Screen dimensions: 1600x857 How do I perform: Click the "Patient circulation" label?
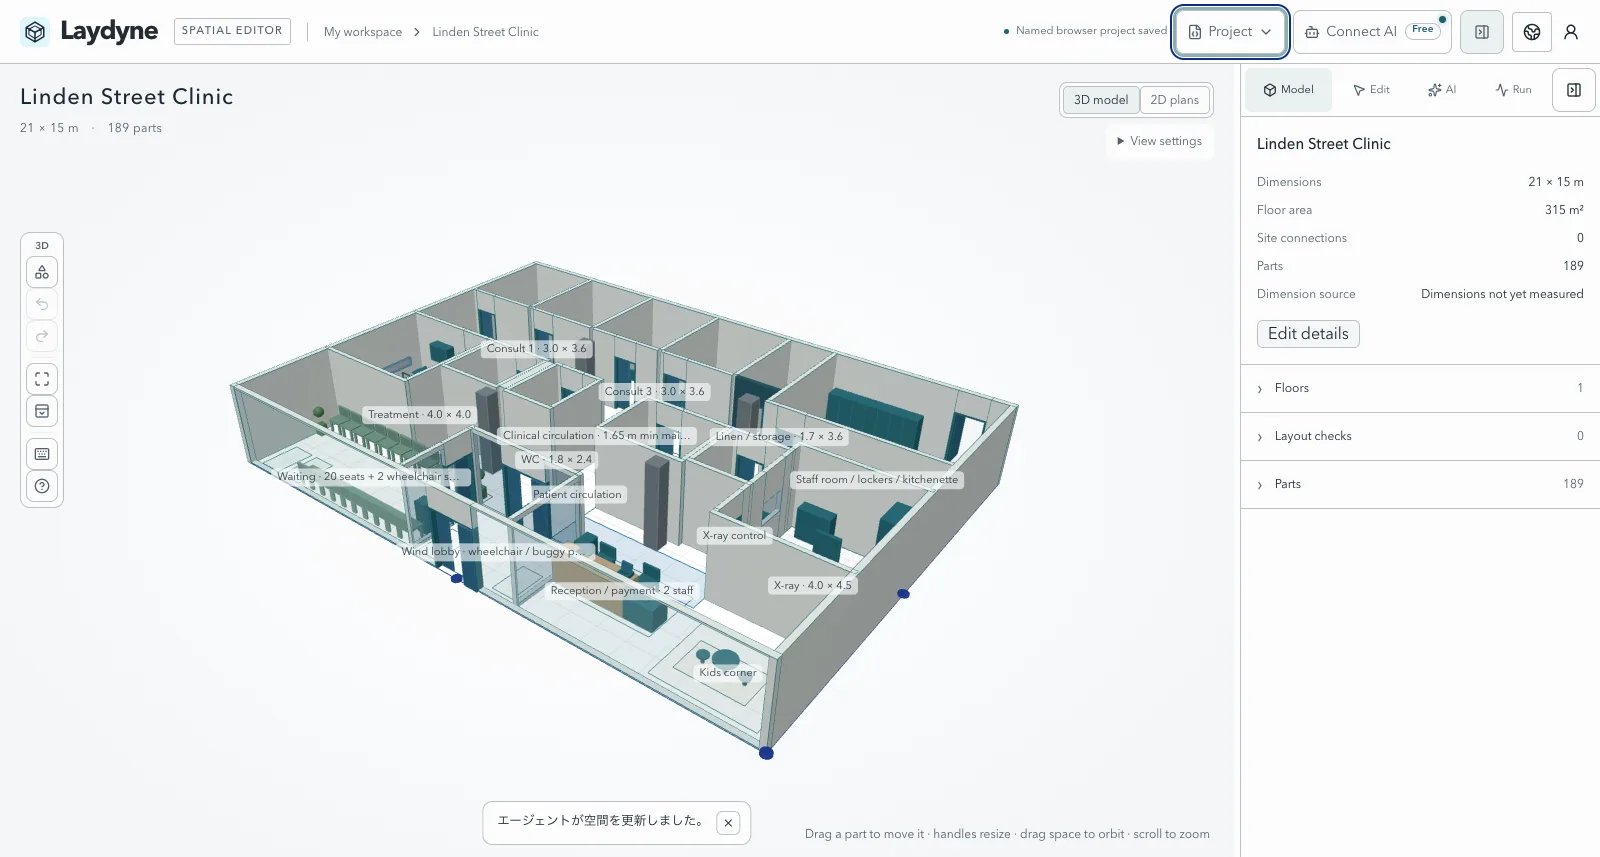pos(577,495)
